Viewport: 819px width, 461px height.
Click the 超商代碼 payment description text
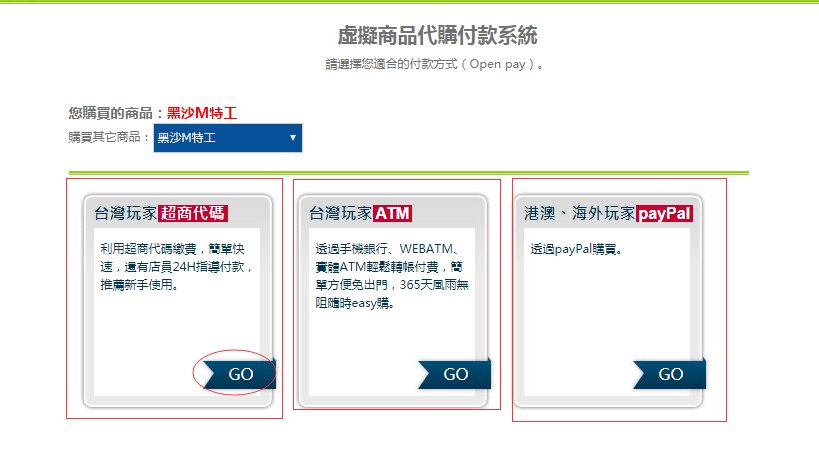click(x=176, y=266)
